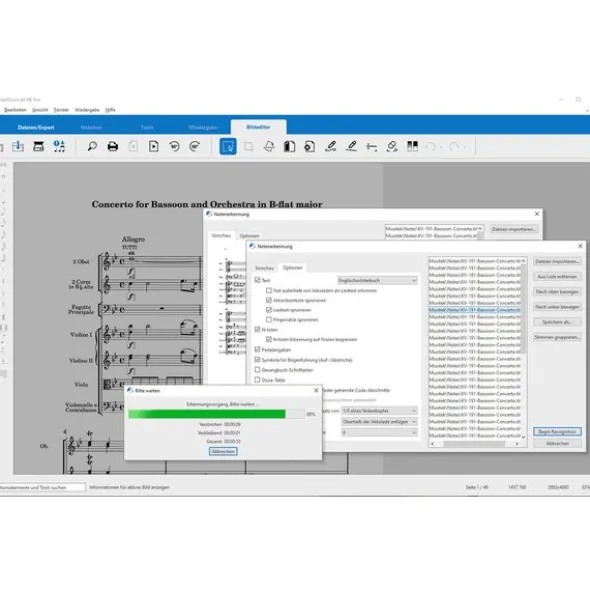The width and height of the screenshot is (590, 591).
Task: Select the highlighted selection pointer tool
Action: click(228, 146)
